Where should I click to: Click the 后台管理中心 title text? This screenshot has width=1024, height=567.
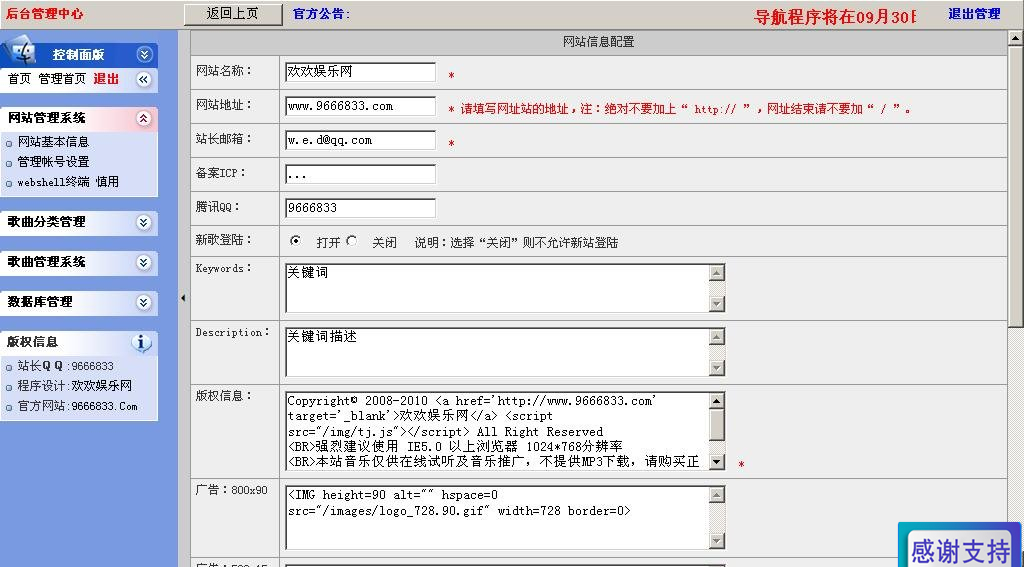tap(45, 13)
